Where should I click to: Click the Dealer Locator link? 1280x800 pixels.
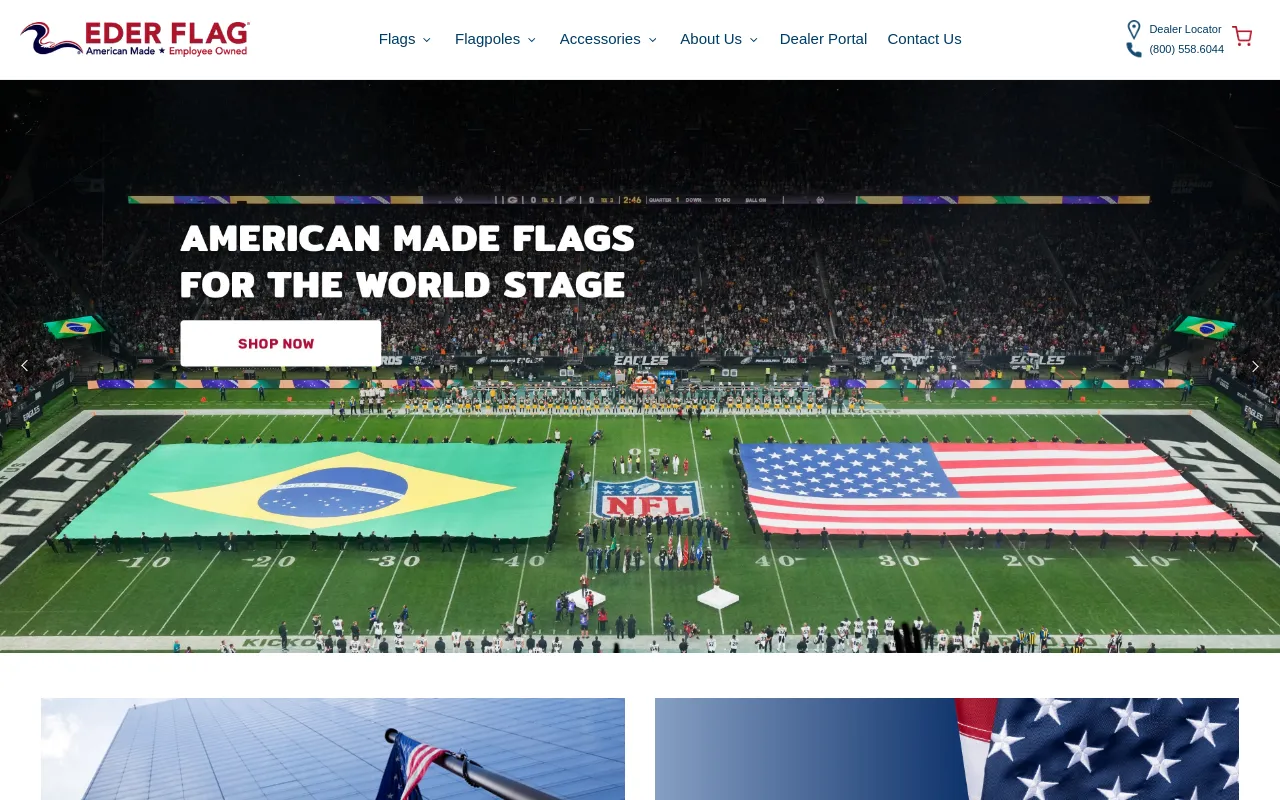[x=1185, y=29]
